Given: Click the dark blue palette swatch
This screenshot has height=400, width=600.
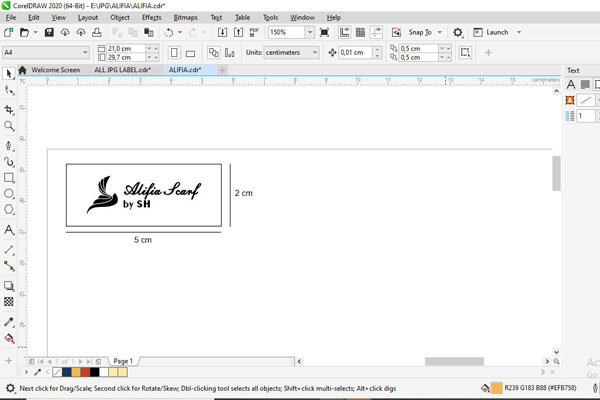Looking at the screenshot, I should 67,372.
